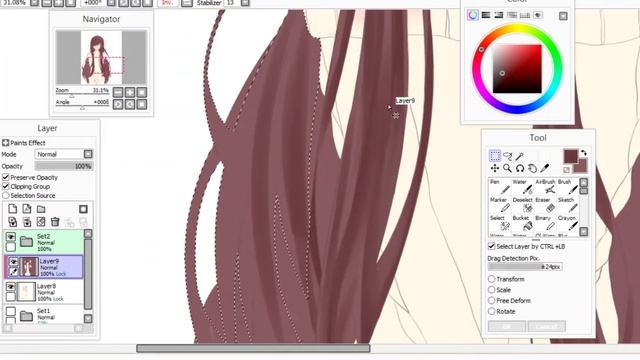Viewport: 640px width, 360px height.
Task: Toggle the HSV slider display icon
Action: [x=499, y=15]
